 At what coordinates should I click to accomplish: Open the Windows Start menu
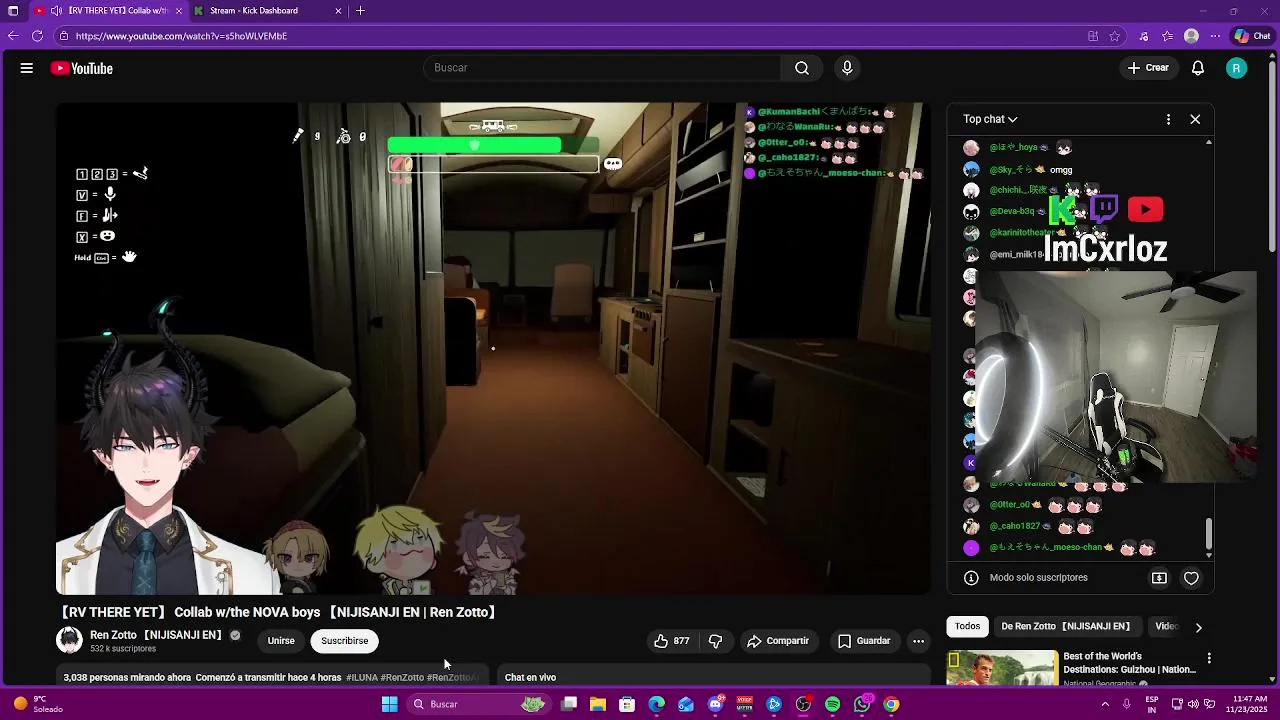390,704
